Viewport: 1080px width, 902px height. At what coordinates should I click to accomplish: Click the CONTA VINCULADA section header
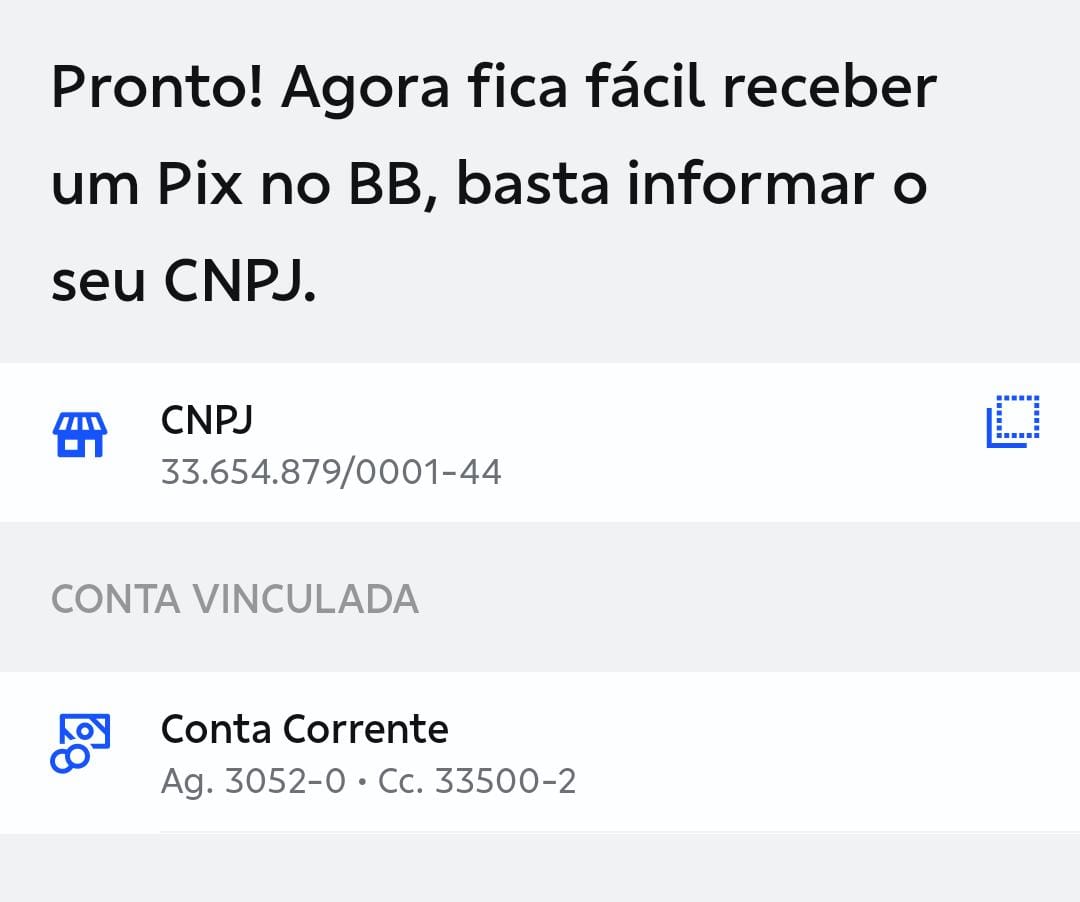click(x=234, y=599)
